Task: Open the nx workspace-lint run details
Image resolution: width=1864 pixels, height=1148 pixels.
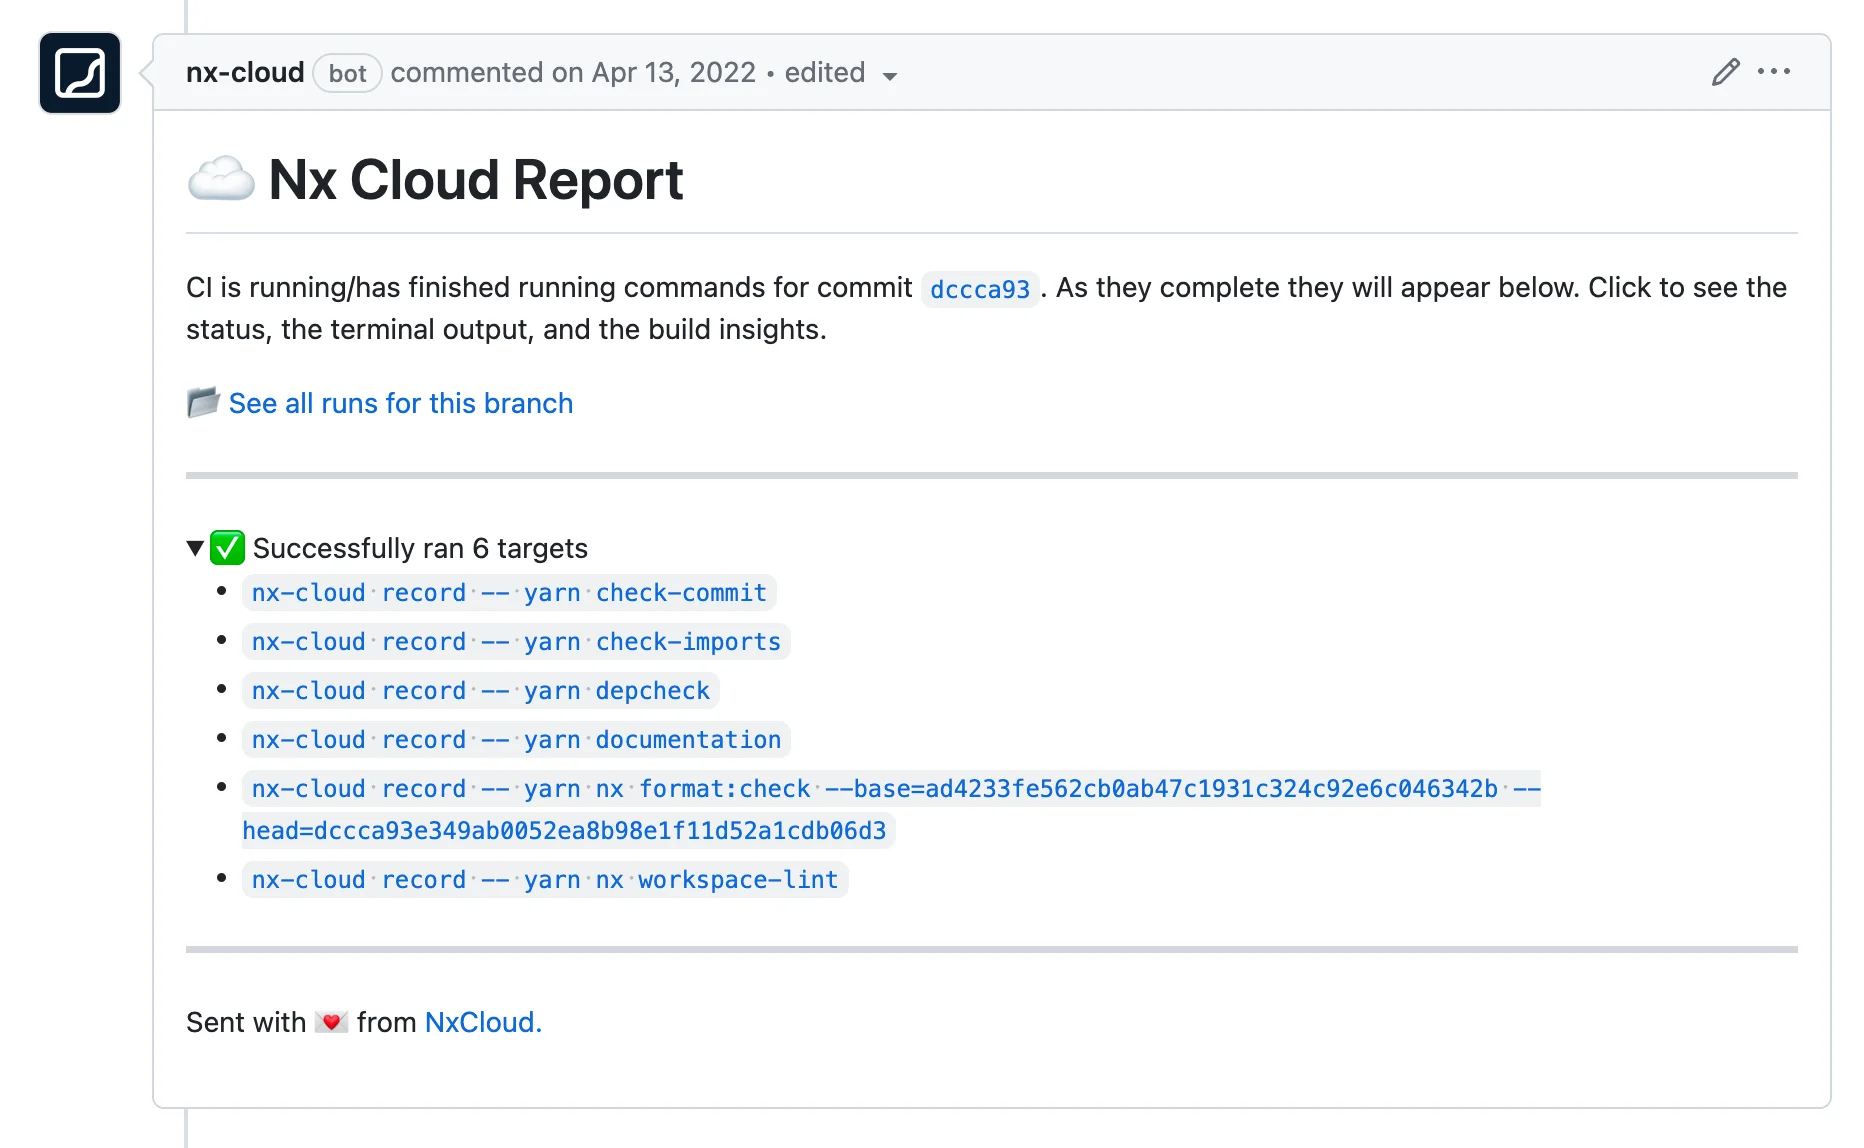Action: pos(544,879)
